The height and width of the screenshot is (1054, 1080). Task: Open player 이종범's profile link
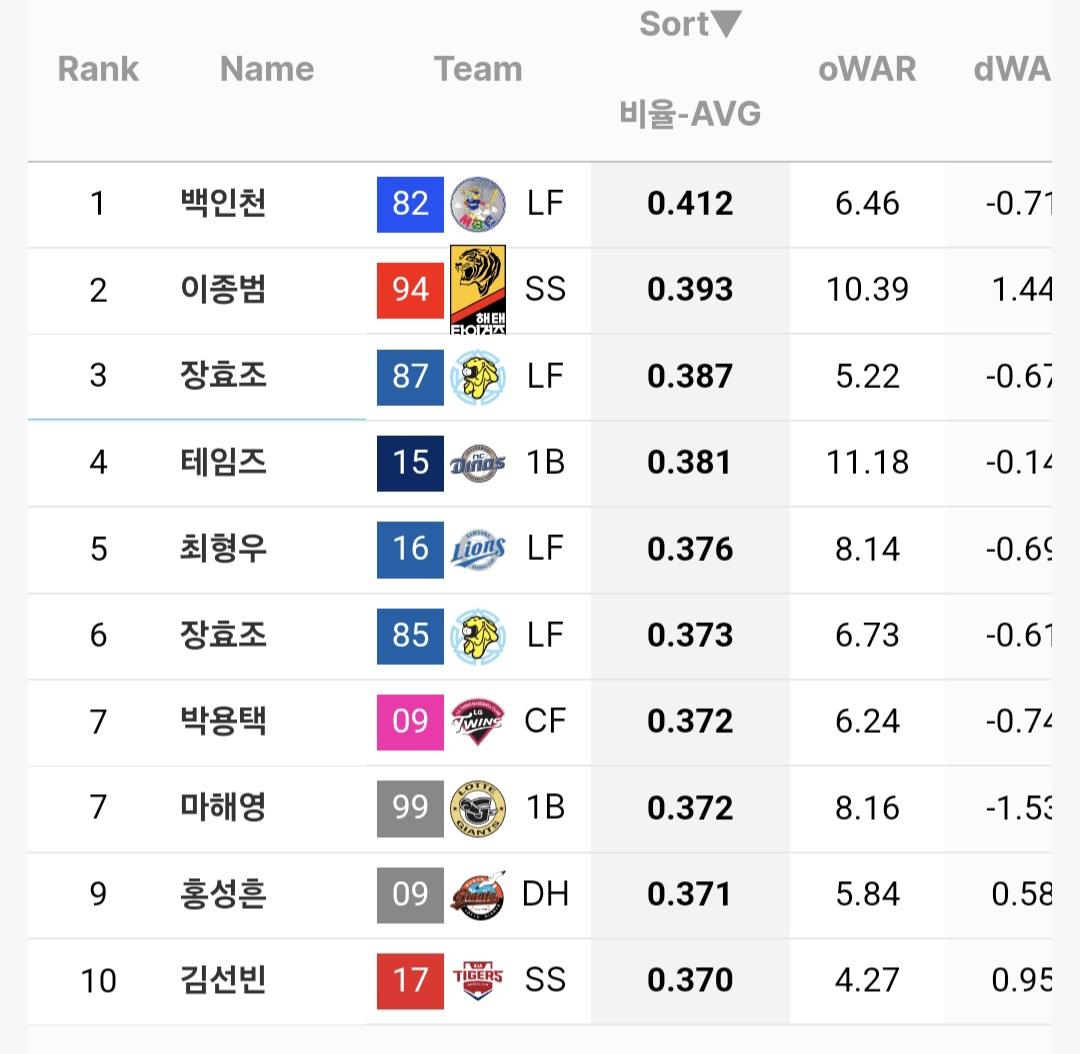(x=223, y=290)
